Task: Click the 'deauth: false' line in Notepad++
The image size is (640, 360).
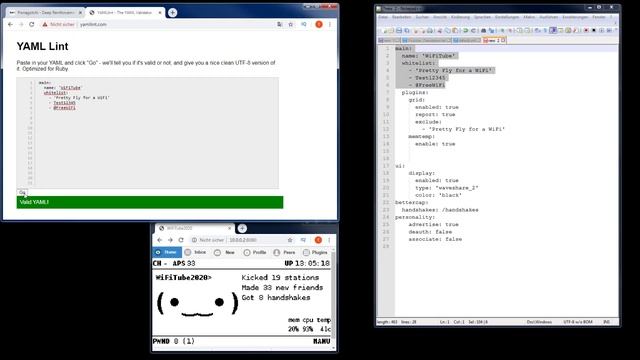Action: 430,232
